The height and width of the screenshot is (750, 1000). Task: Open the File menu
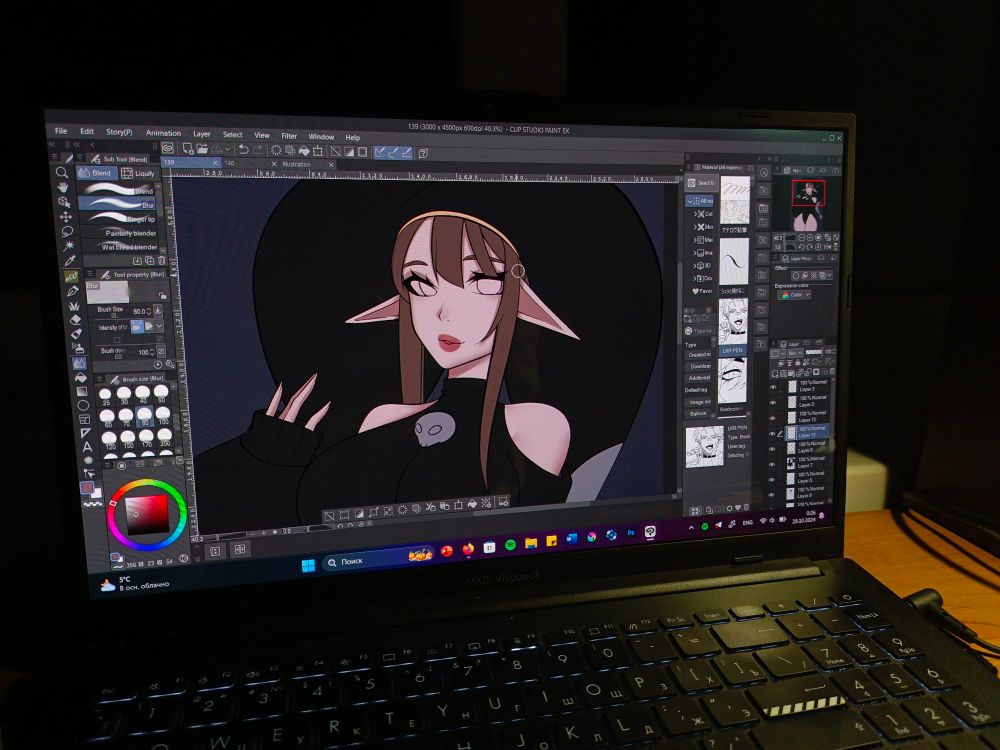61,131
